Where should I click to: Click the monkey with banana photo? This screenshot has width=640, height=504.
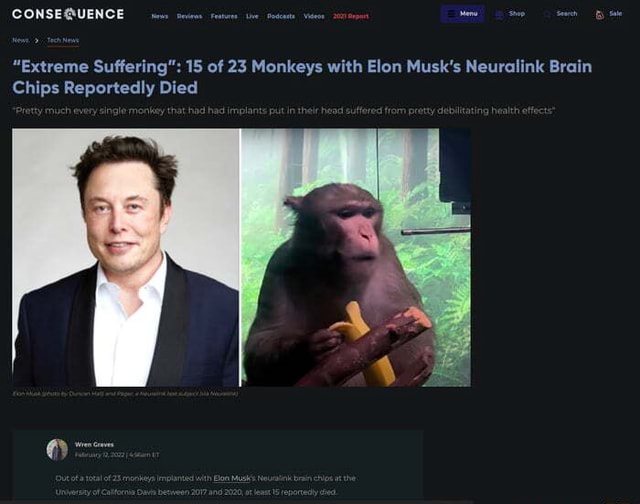point(356,258)
